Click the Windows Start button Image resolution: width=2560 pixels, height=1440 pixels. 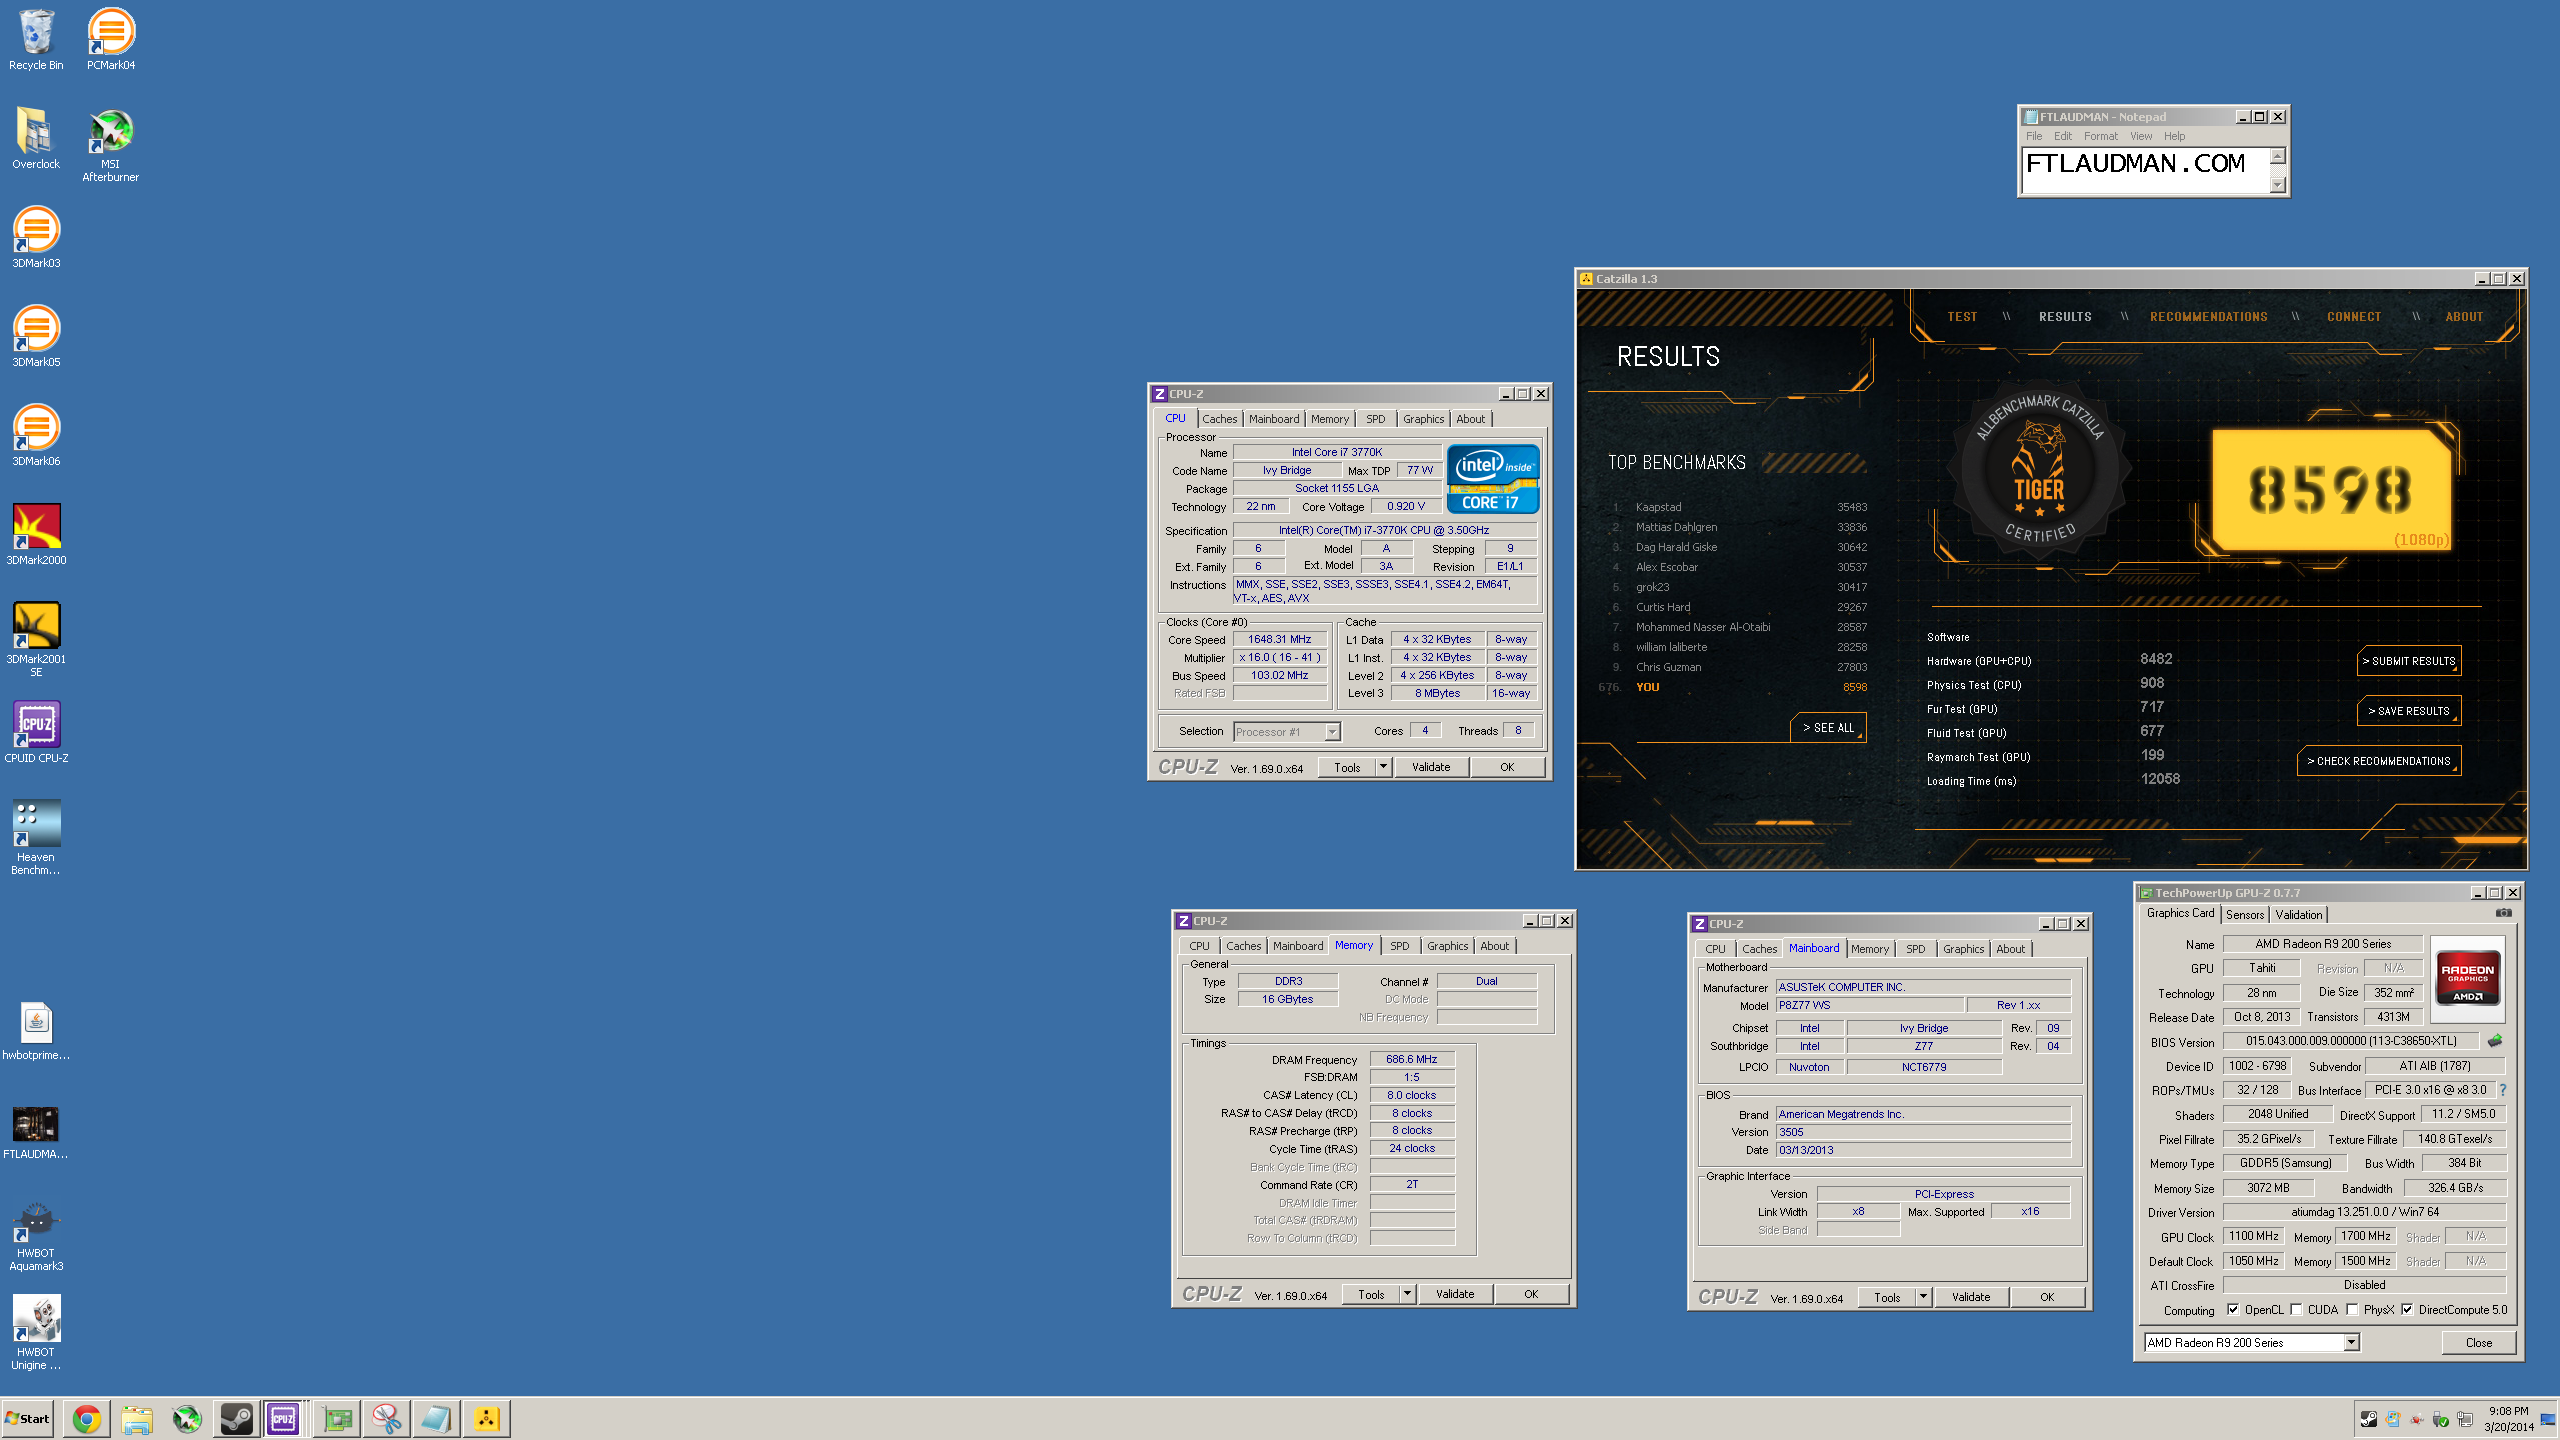point(27,1419)
